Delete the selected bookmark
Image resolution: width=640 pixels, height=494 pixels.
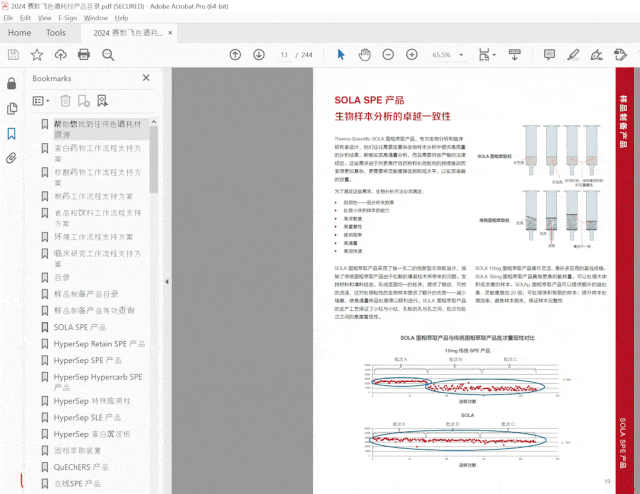pyautogui.click(x=65, y=100)
